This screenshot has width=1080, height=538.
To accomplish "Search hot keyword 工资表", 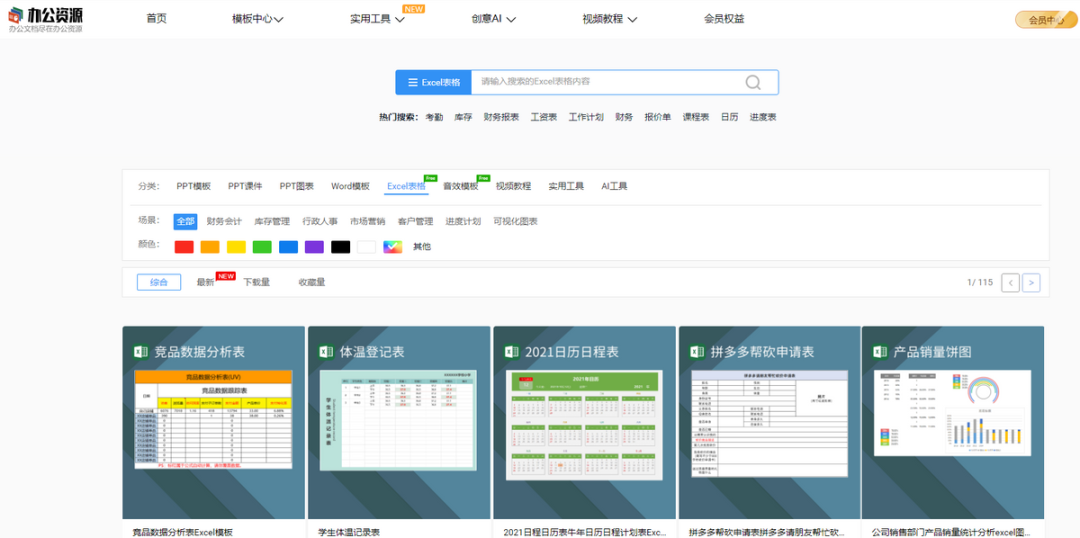I will pos(543,117).
